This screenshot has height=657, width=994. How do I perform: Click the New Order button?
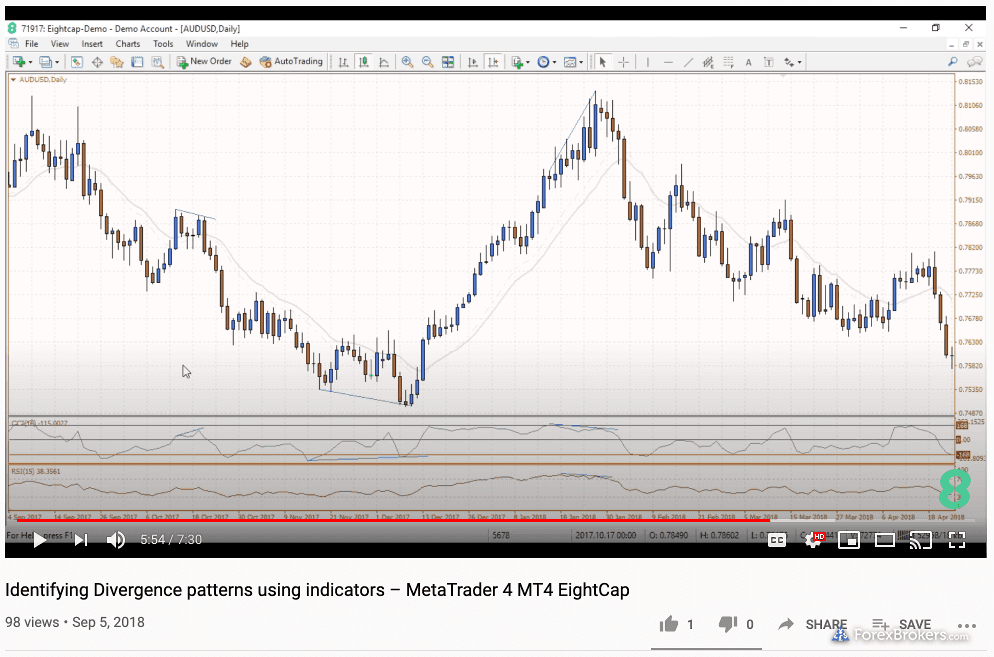coord(204,62)
